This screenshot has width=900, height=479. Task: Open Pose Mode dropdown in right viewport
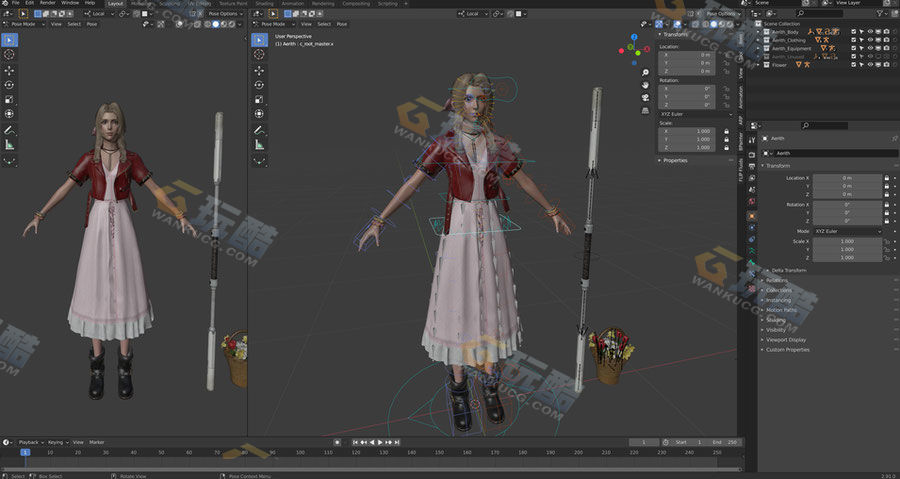pyautogui.click(x=273, y=24)
